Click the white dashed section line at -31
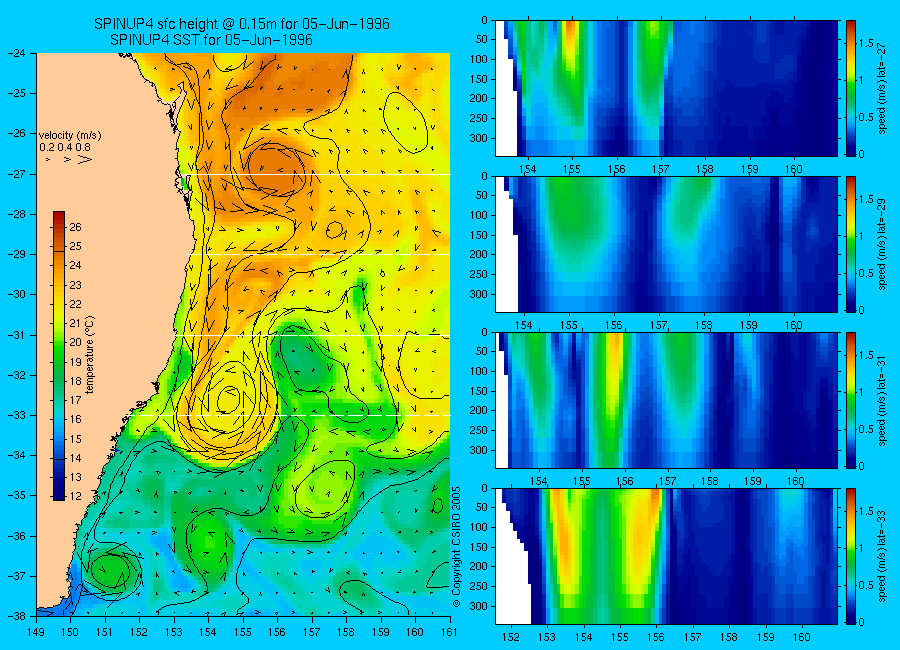The image size is (900, 650). coord(313,335)
